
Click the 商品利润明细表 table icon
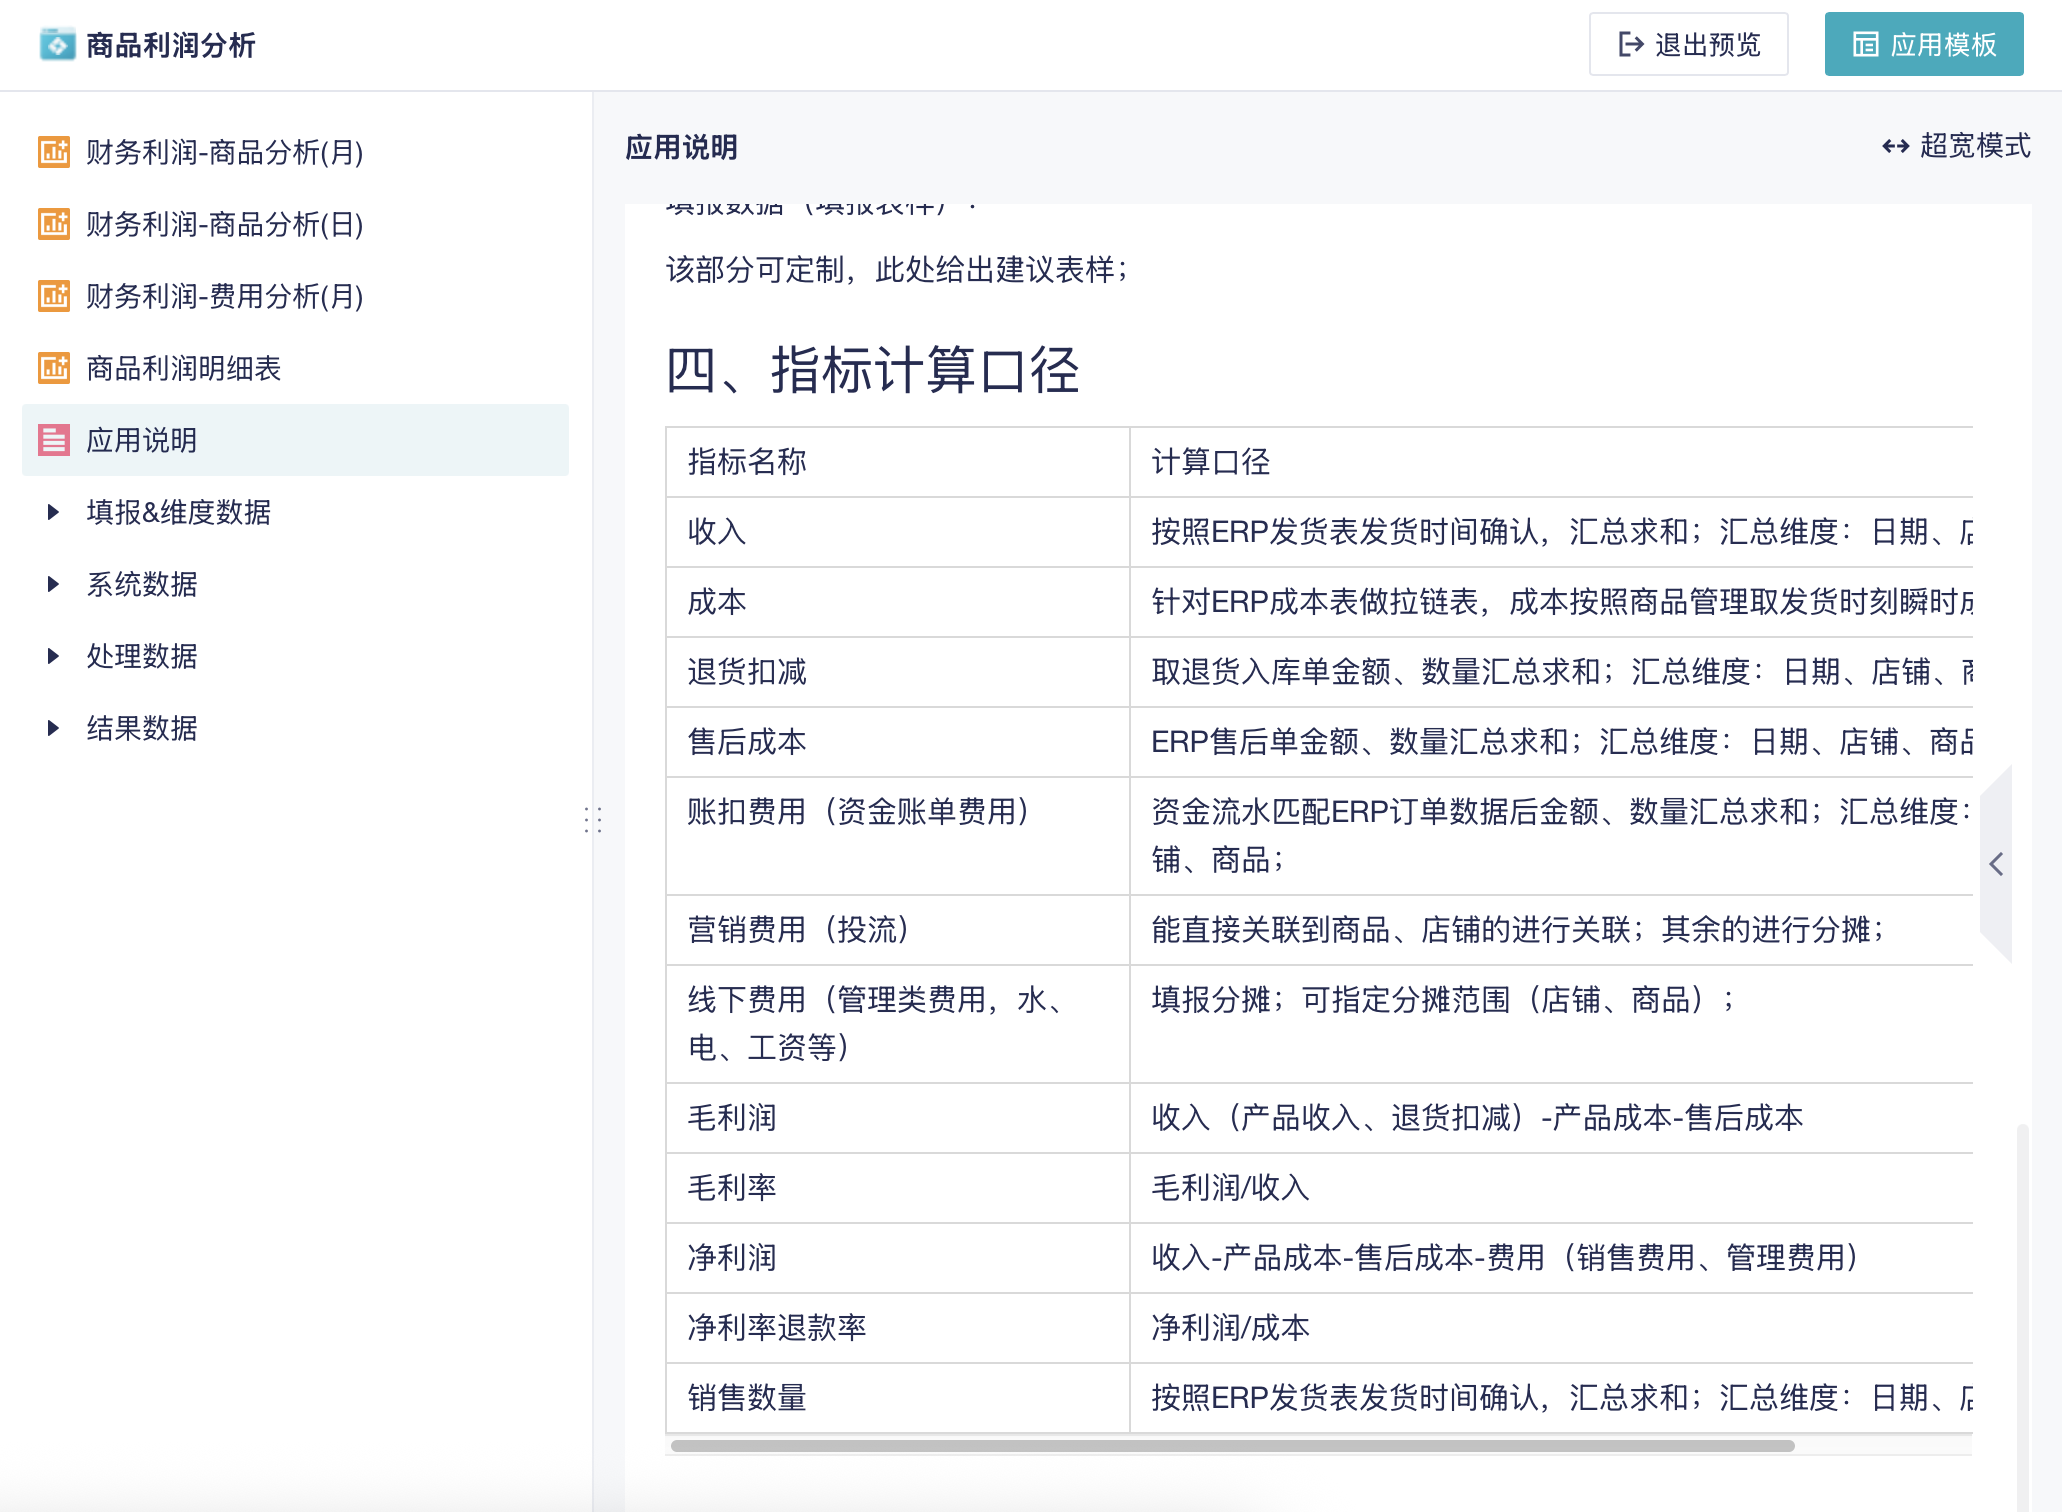click(x=53, y=369)
